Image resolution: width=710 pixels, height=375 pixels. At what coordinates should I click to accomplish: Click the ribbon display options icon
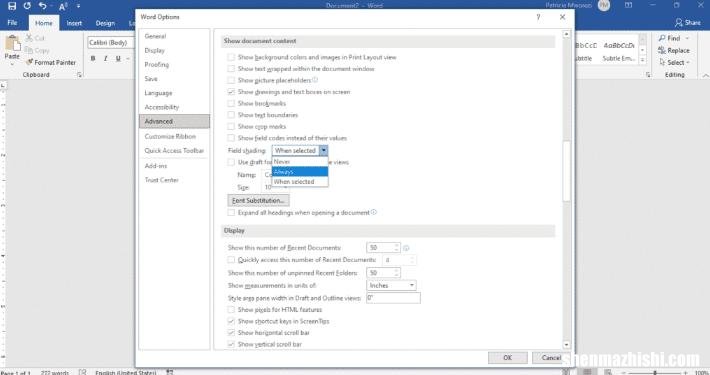[628, 5]
